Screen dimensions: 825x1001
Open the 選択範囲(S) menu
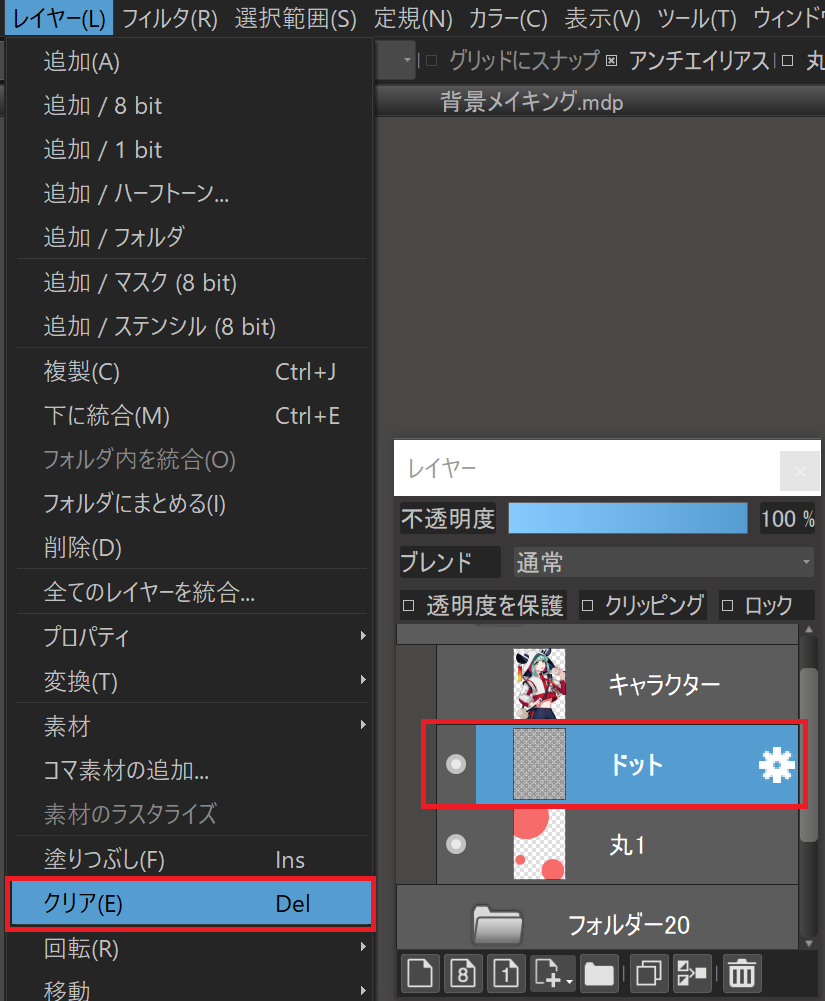[x=296, y=18]
